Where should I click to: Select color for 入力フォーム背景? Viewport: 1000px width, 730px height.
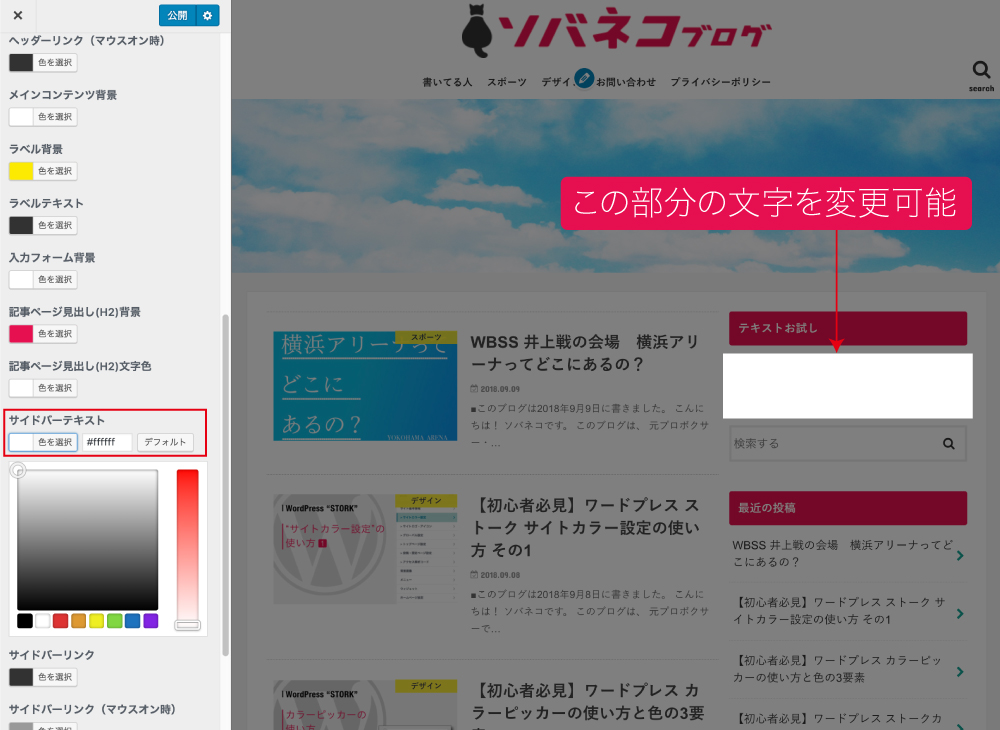43,279
